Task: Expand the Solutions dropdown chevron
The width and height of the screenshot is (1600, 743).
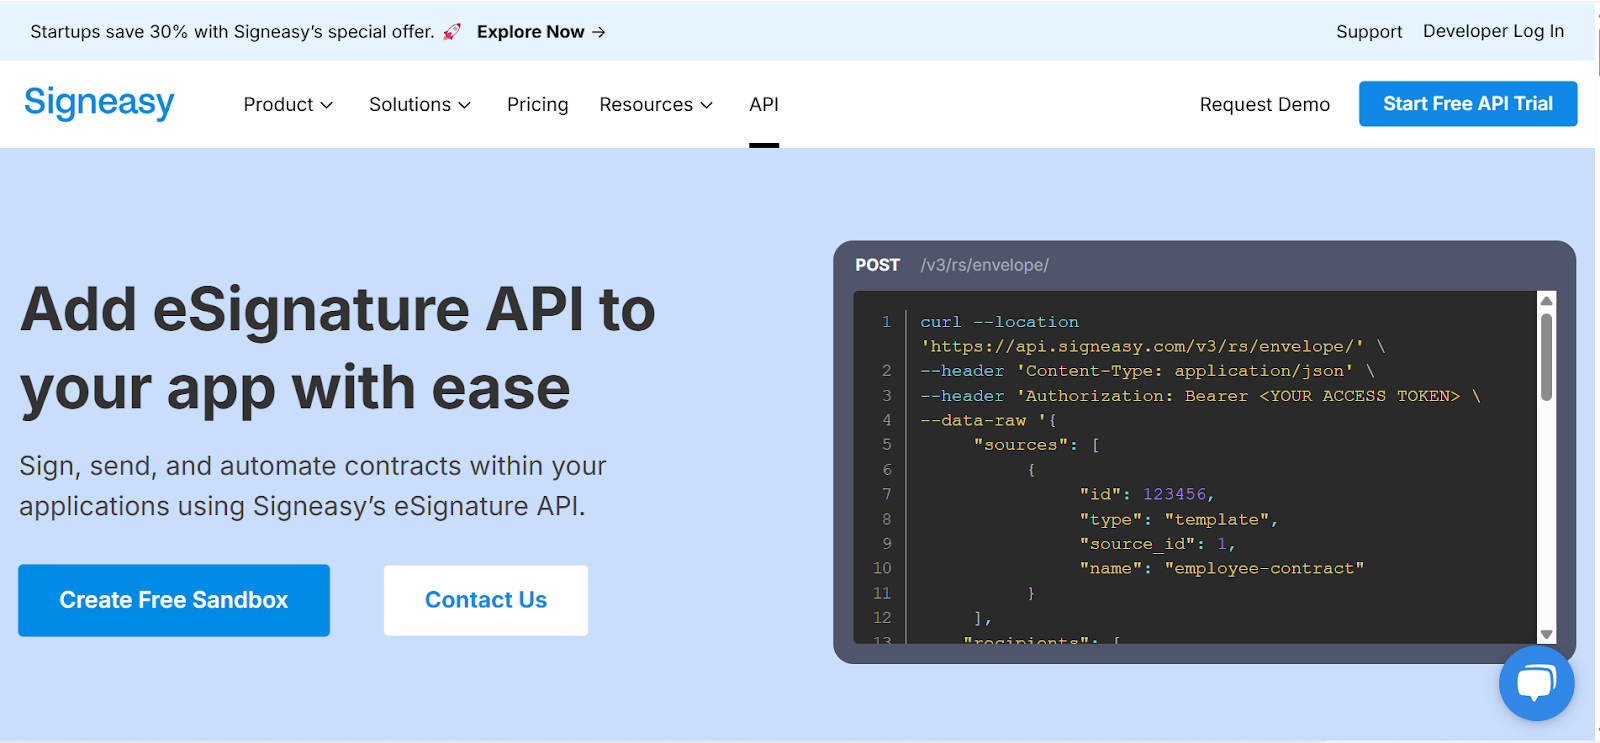Action: pyautogui.click(x=464, y=105)
